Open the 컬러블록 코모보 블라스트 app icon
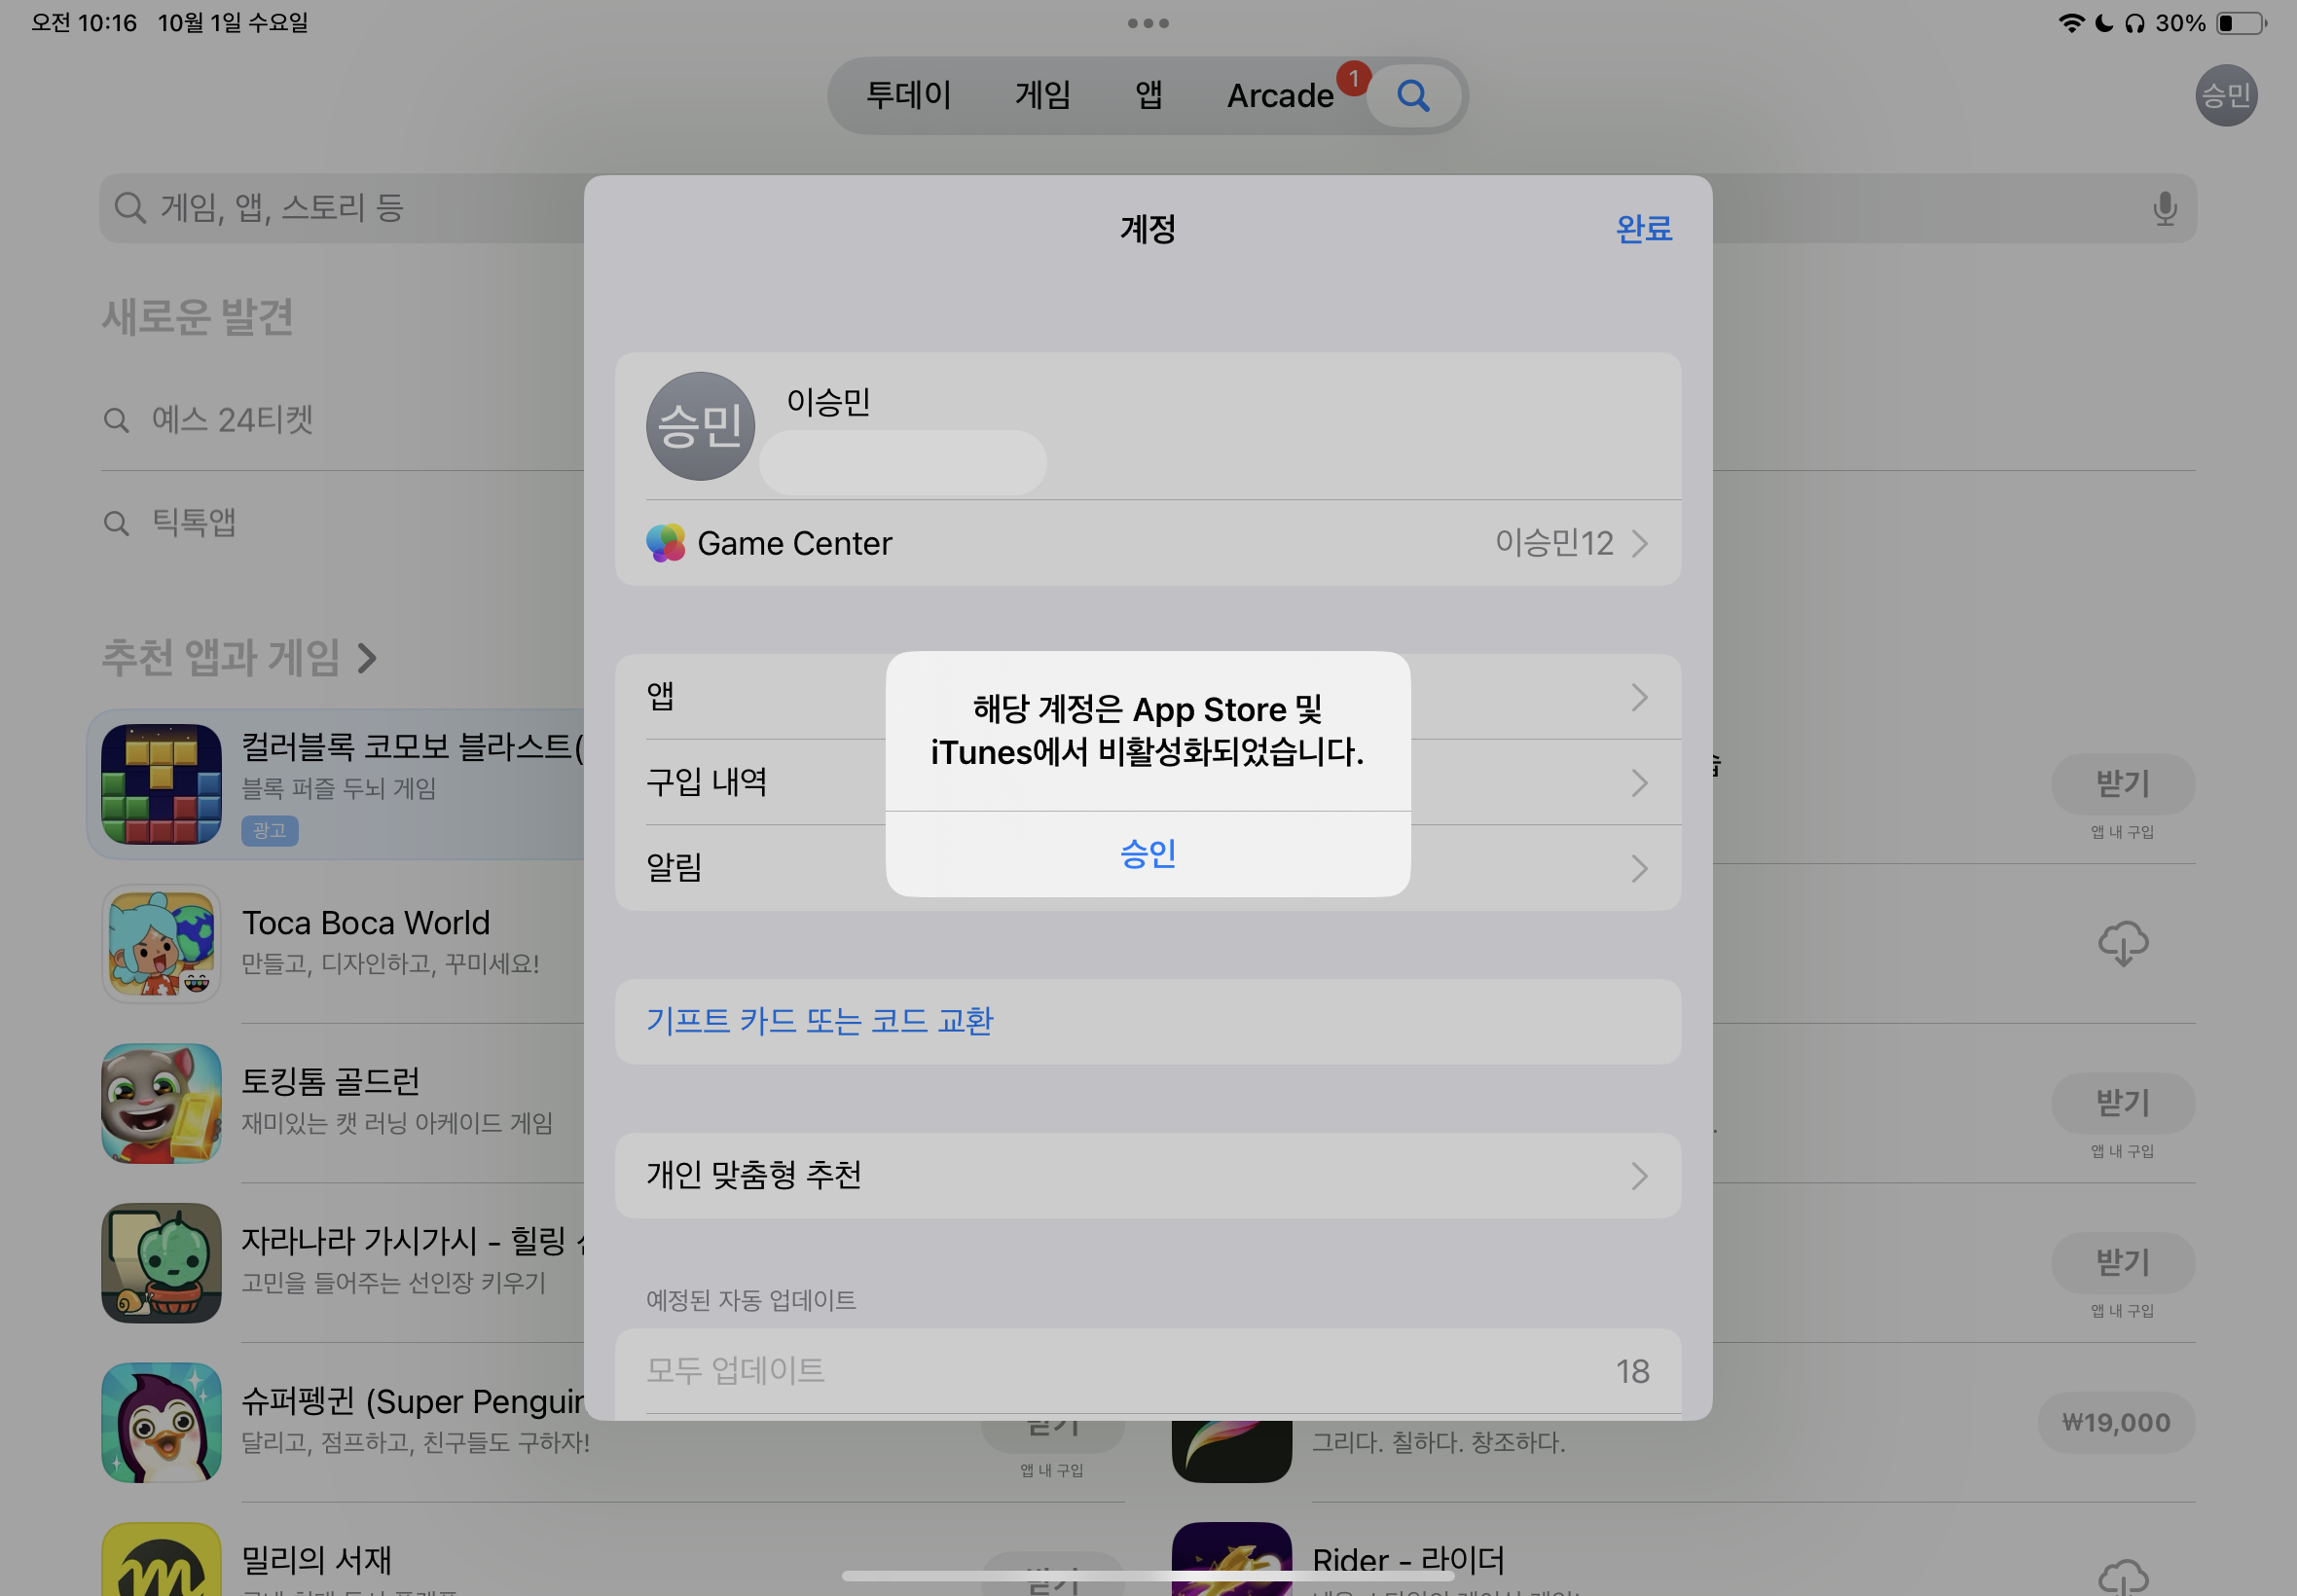Image resolution: width=2297 pixels, height=1596 pixels. 161,784
